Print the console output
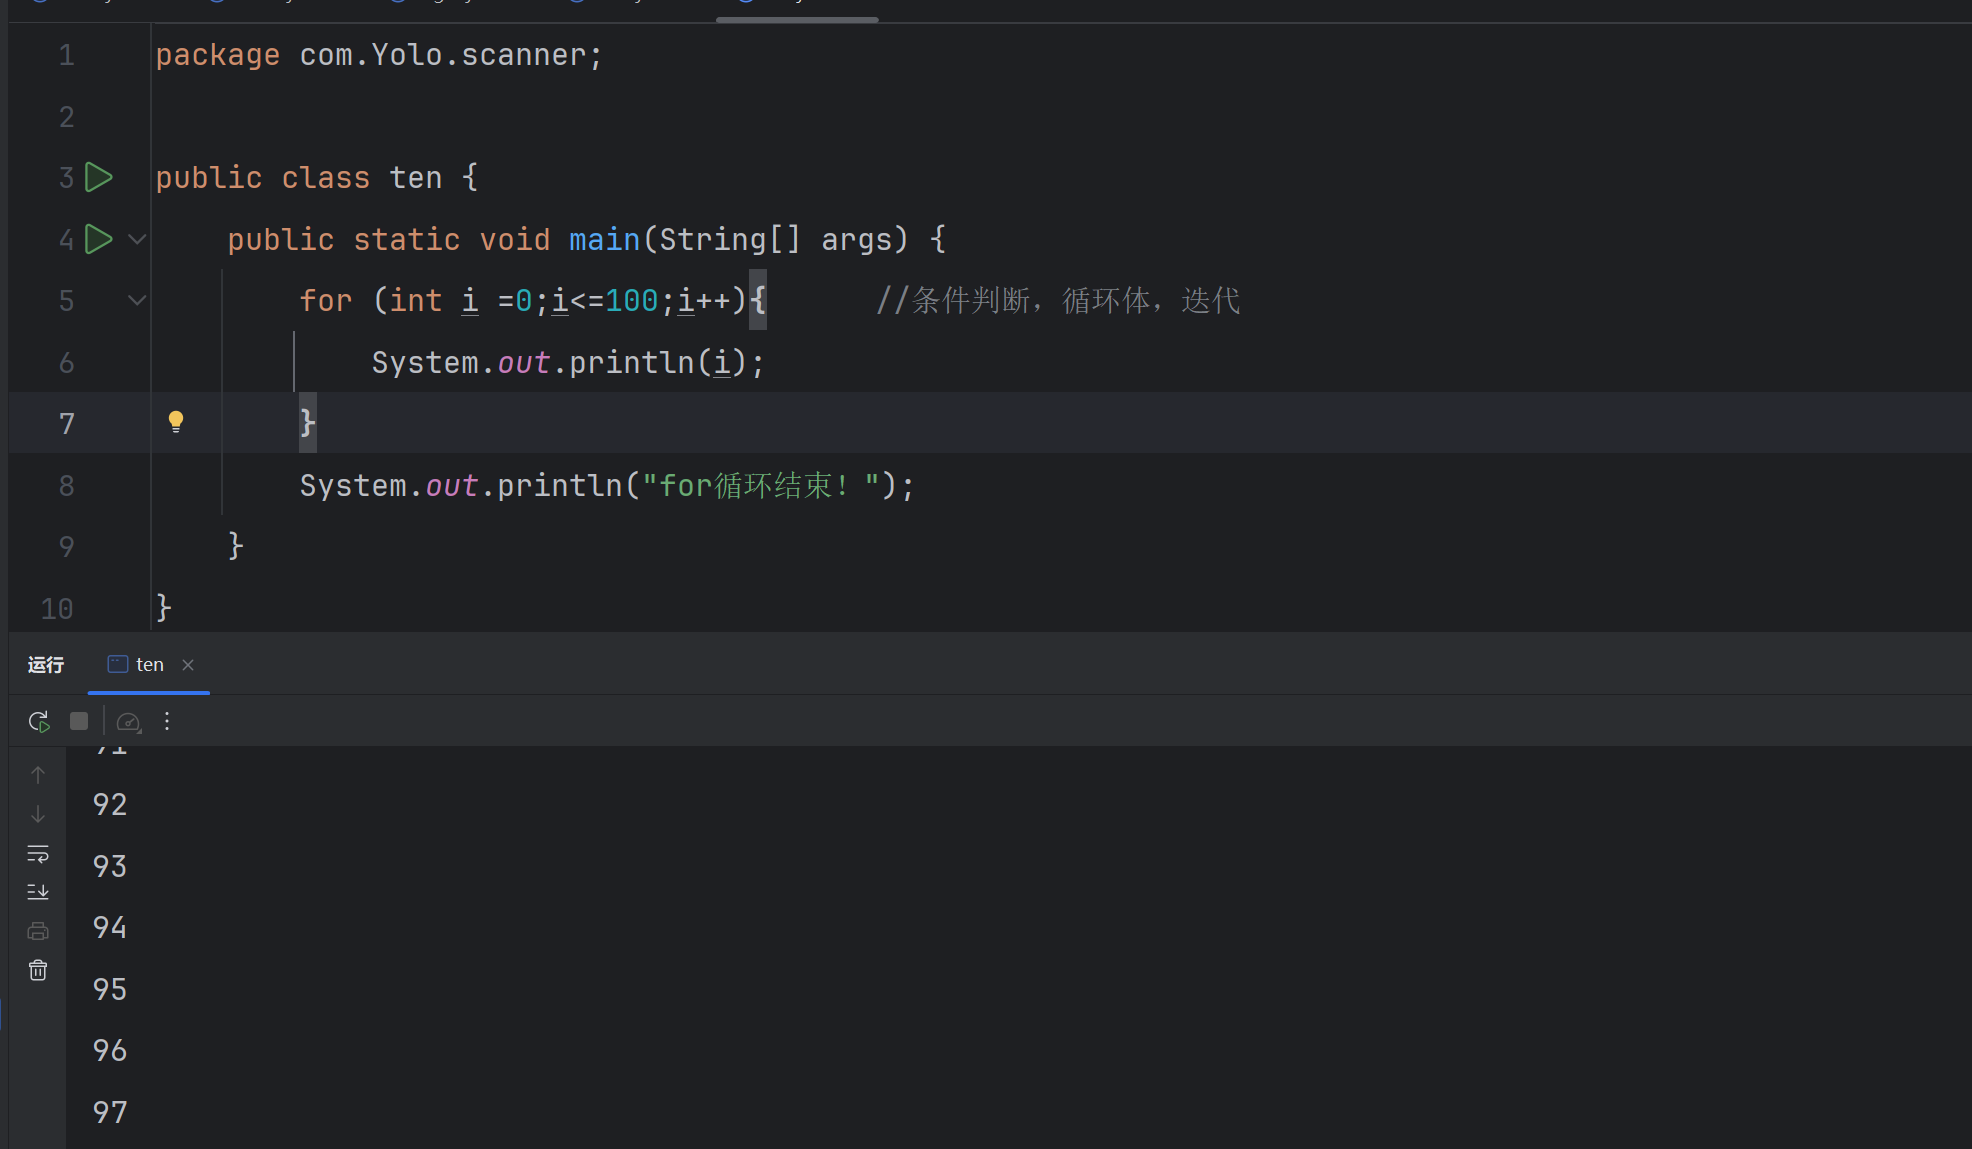The width and height of the screenshot is (1972, 1149). [x=38, y=931]
